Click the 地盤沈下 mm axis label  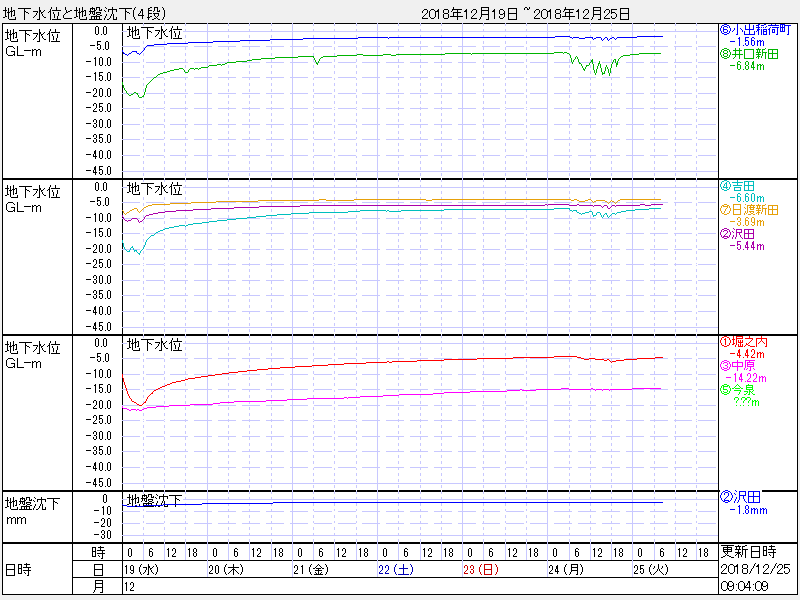click(33, 510)
